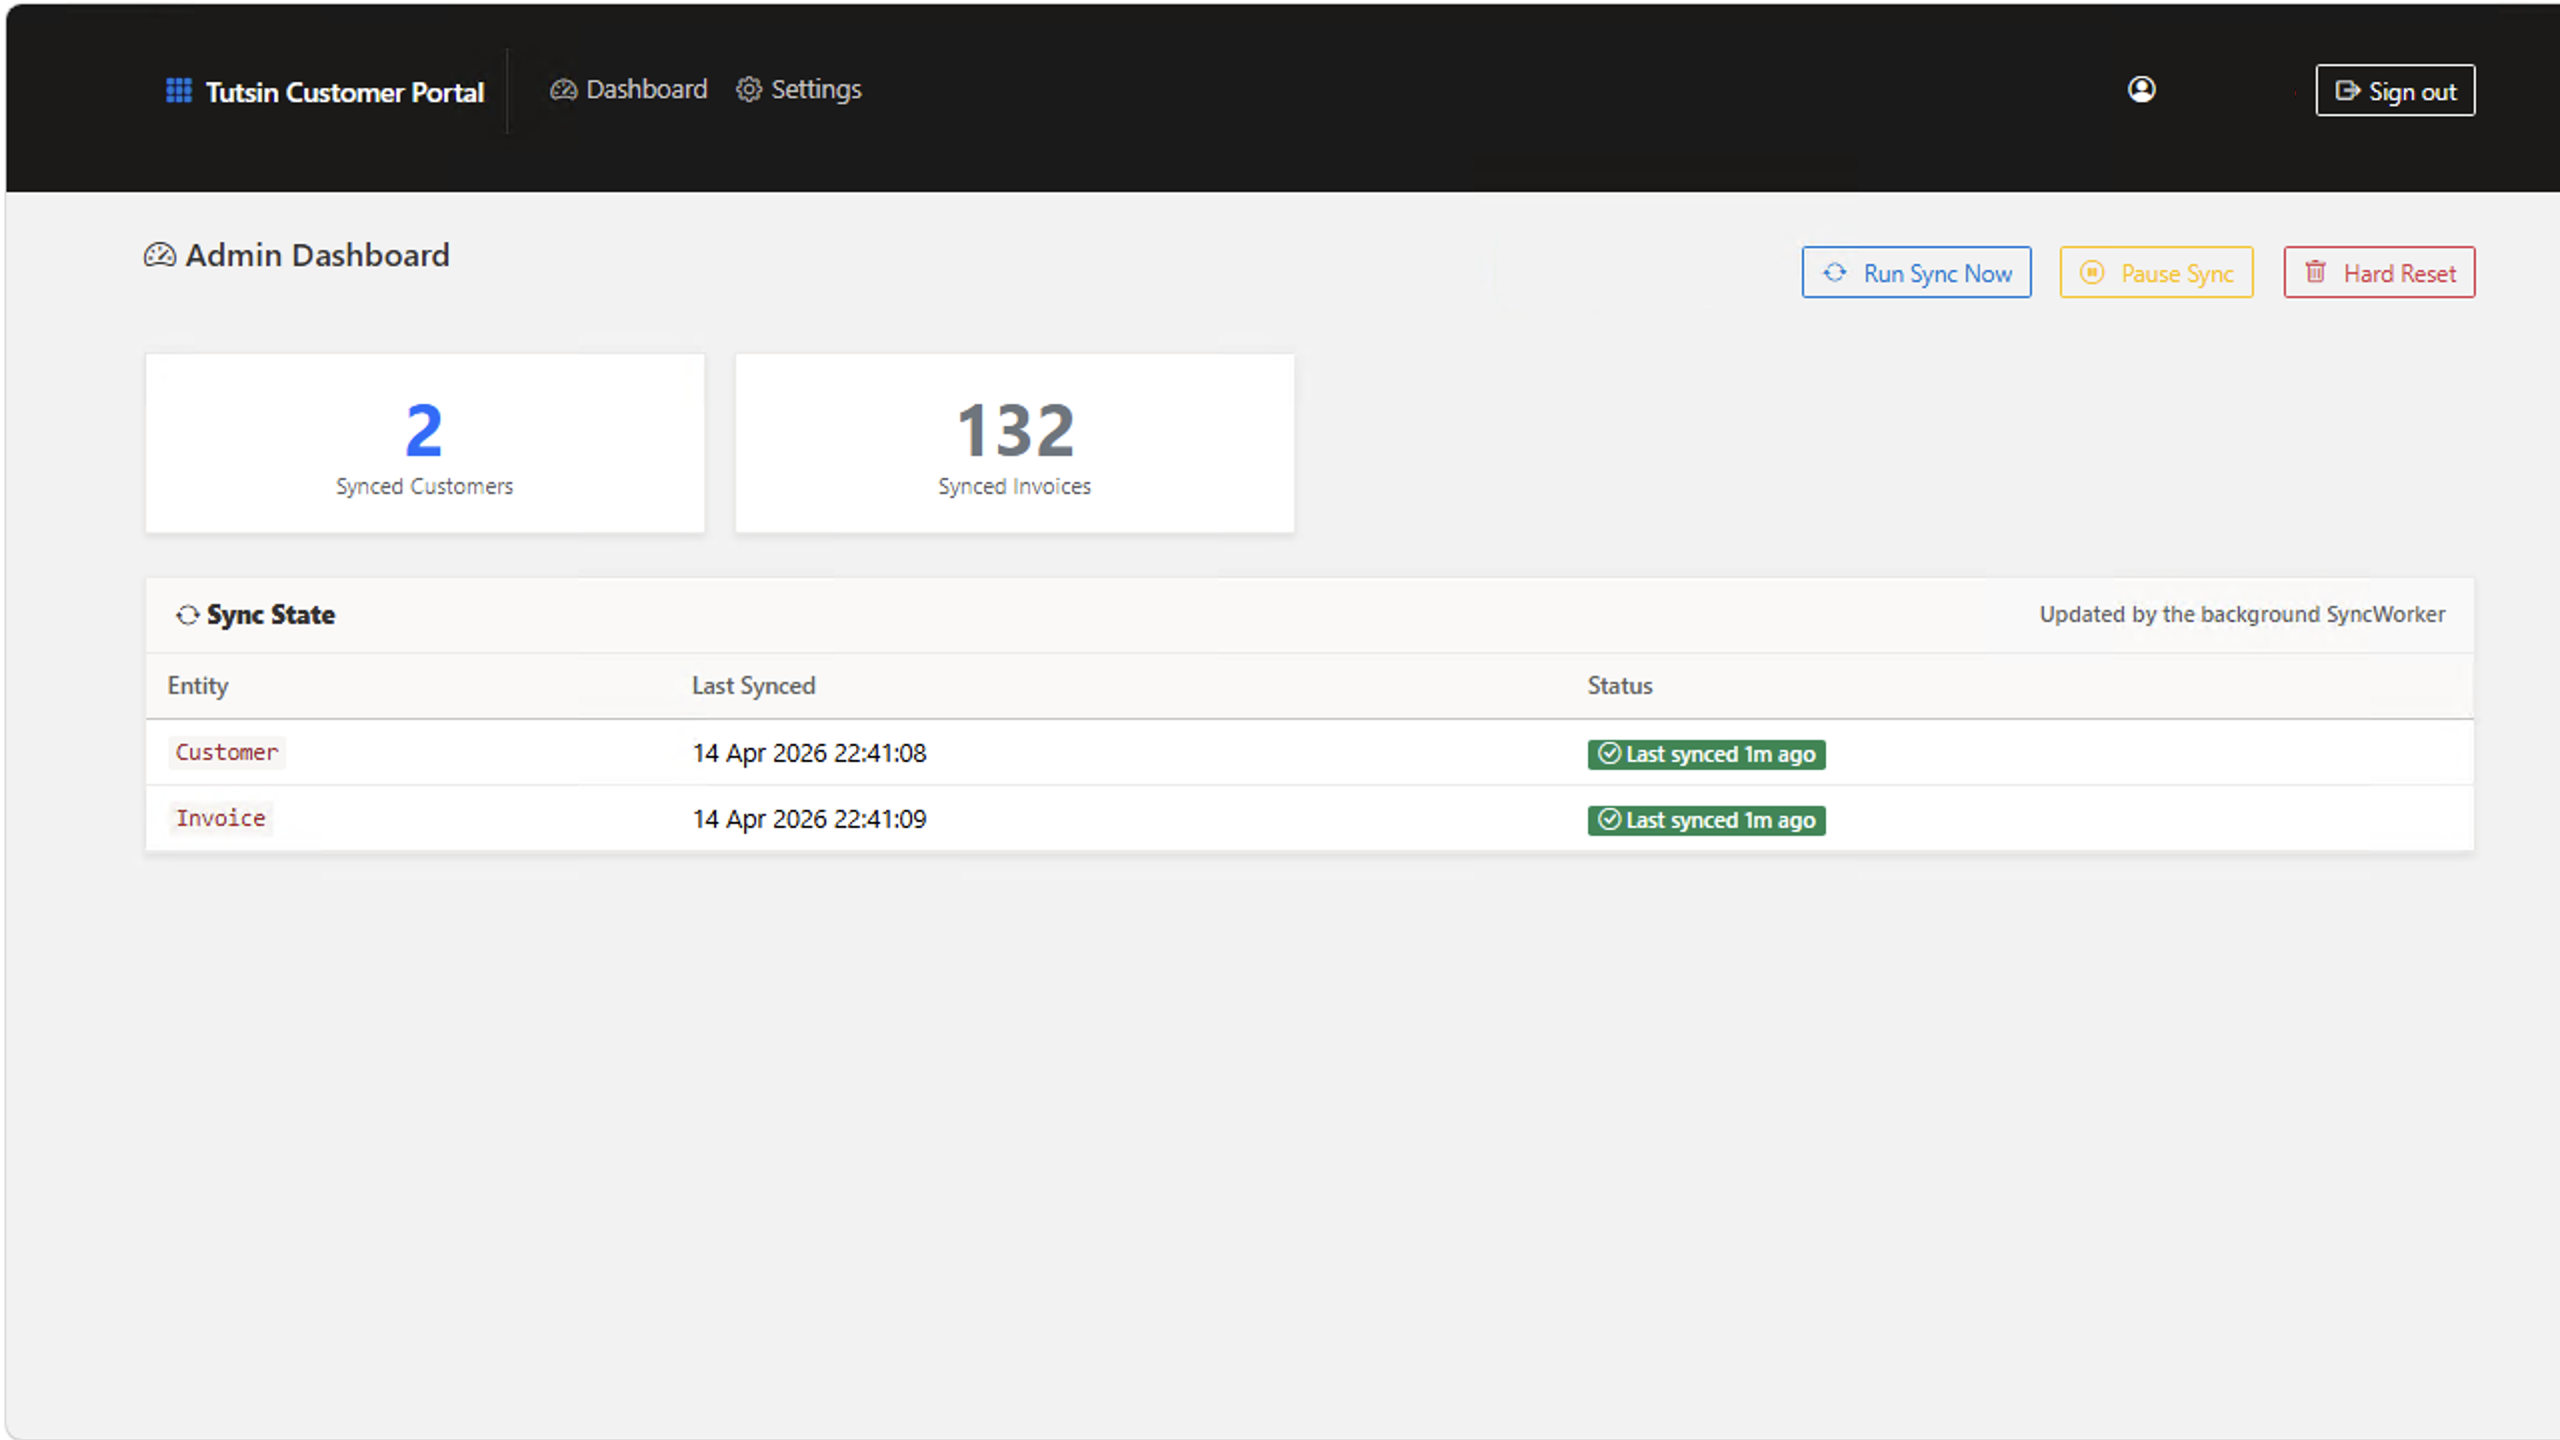Open Tutsin Customer Portal home link
Screen dimensions: 2560x1440
[325, 91]
